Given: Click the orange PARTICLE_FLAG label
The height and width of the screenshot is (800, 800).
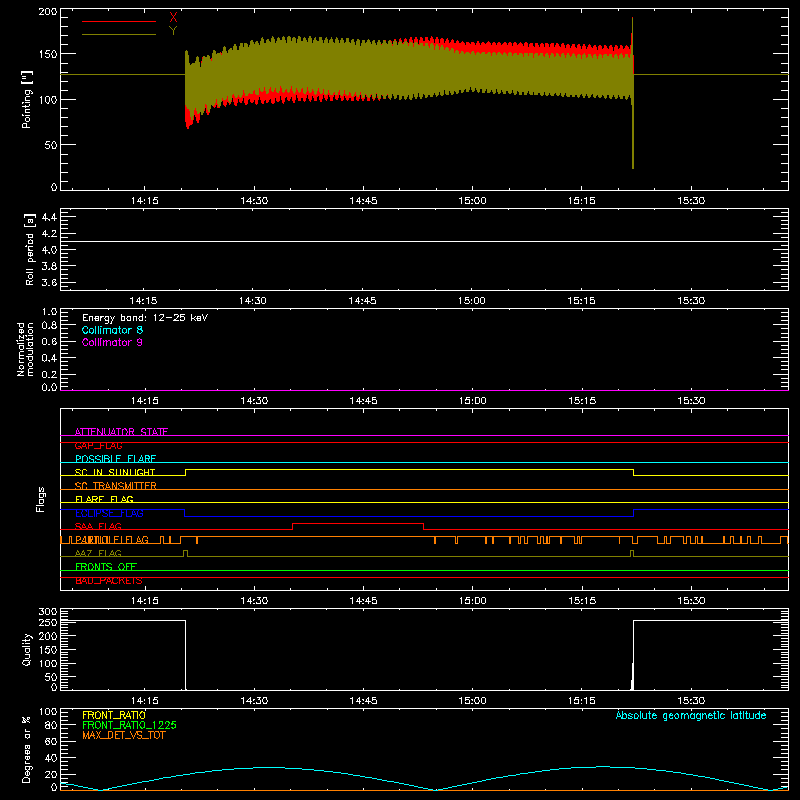Looking at the screenshot, I should click(112, 540).
